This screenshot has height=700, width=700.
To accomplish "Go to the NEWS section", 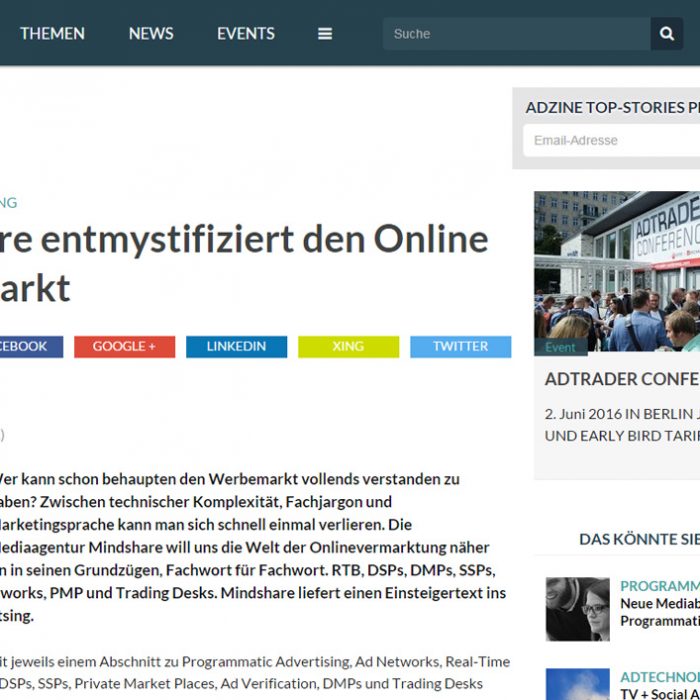I will pyautogui.click(x=151, y=33).
